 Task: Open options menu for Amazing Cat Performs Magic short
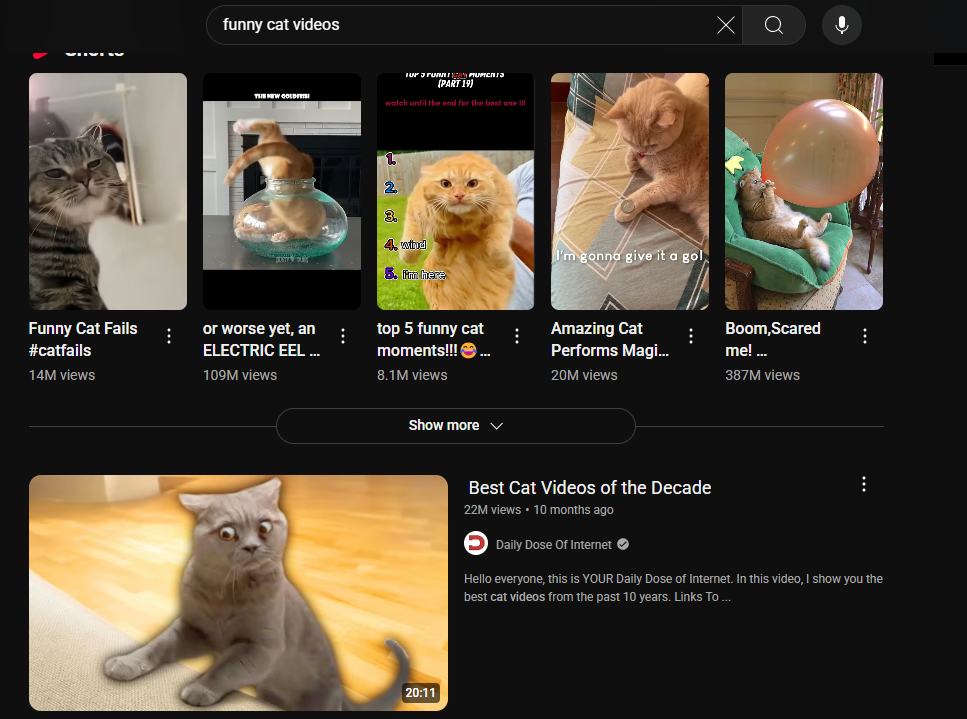pos(691,336)
